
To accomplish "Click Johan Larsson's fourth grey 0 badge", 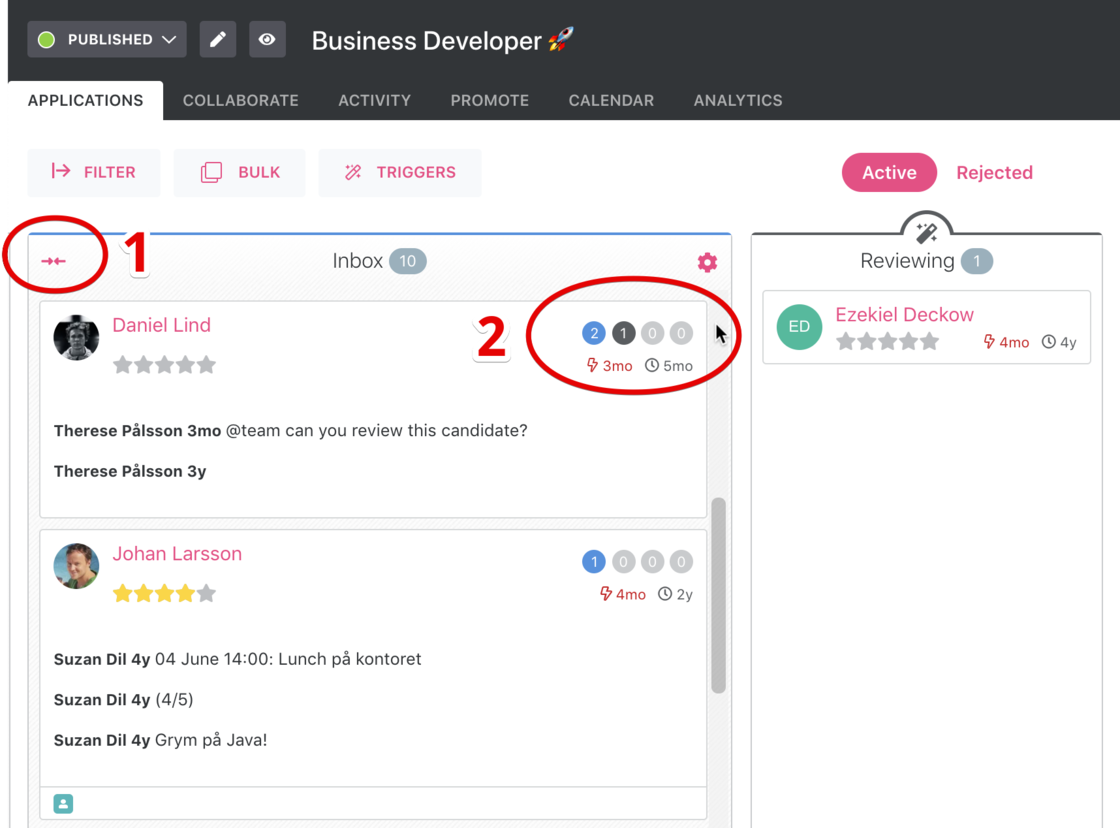I will point(681,562).
